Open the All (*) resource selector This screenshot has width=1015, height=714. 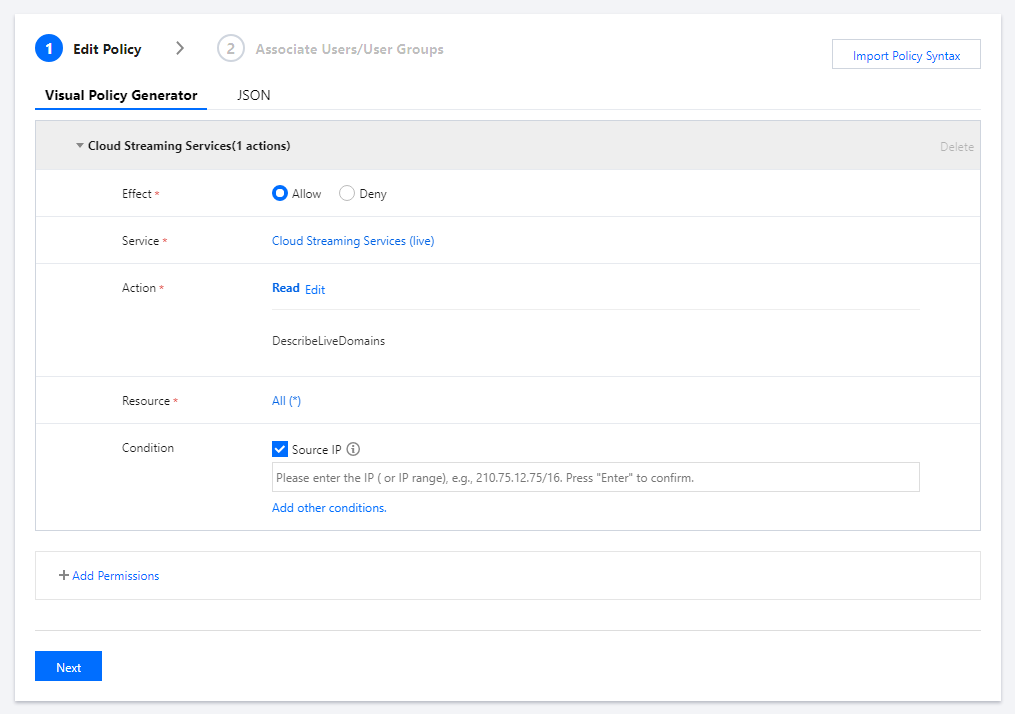pos(286,401)
